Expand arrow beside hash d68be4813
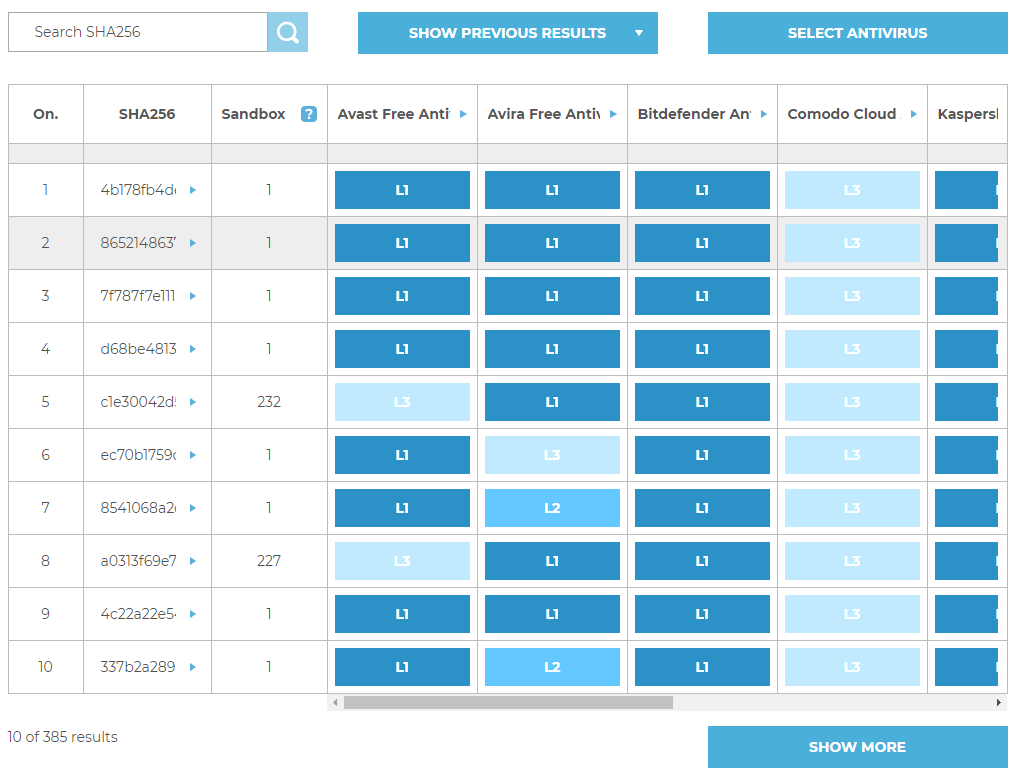 [x=193, y=350]
